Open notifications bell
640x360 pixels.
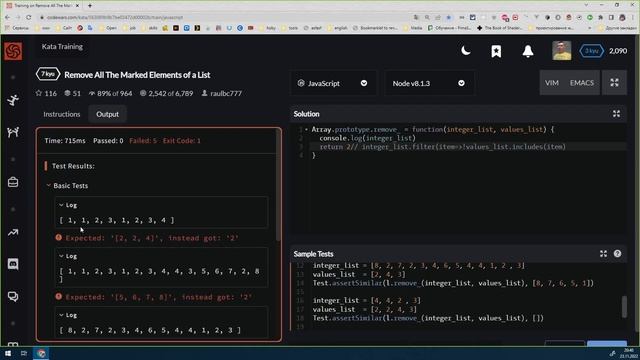click(x=528, y=51)
